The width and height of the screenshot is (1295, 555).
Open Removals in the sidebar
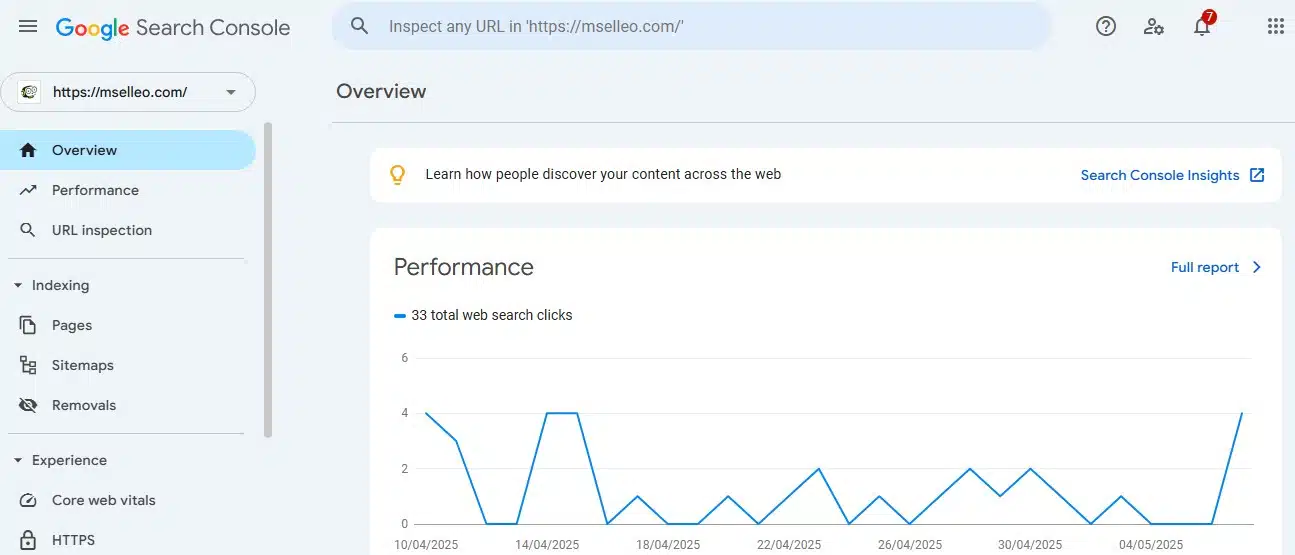pyautogui.click(x=128, y=405)
